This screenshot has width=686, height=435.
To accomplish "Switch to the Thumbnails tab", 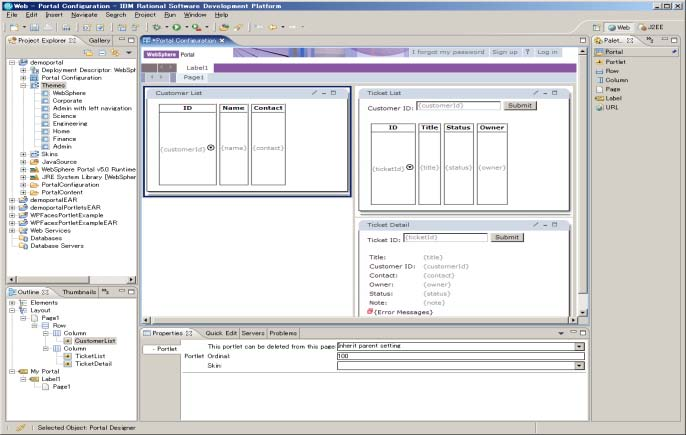I will click(x=79, y=292).
